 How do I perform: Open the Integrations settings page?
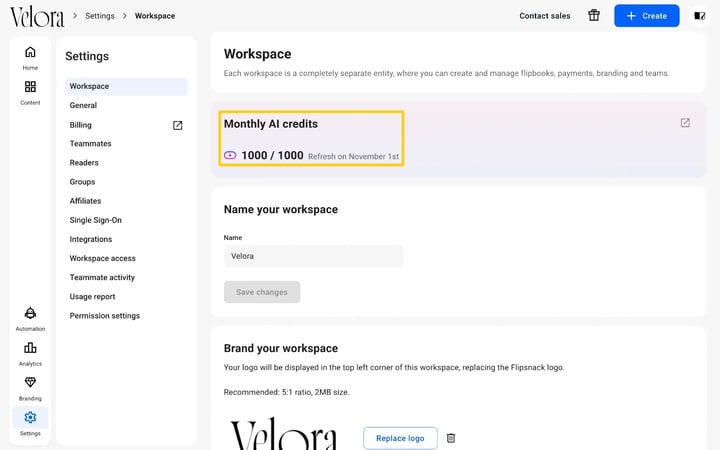[91, 239]
